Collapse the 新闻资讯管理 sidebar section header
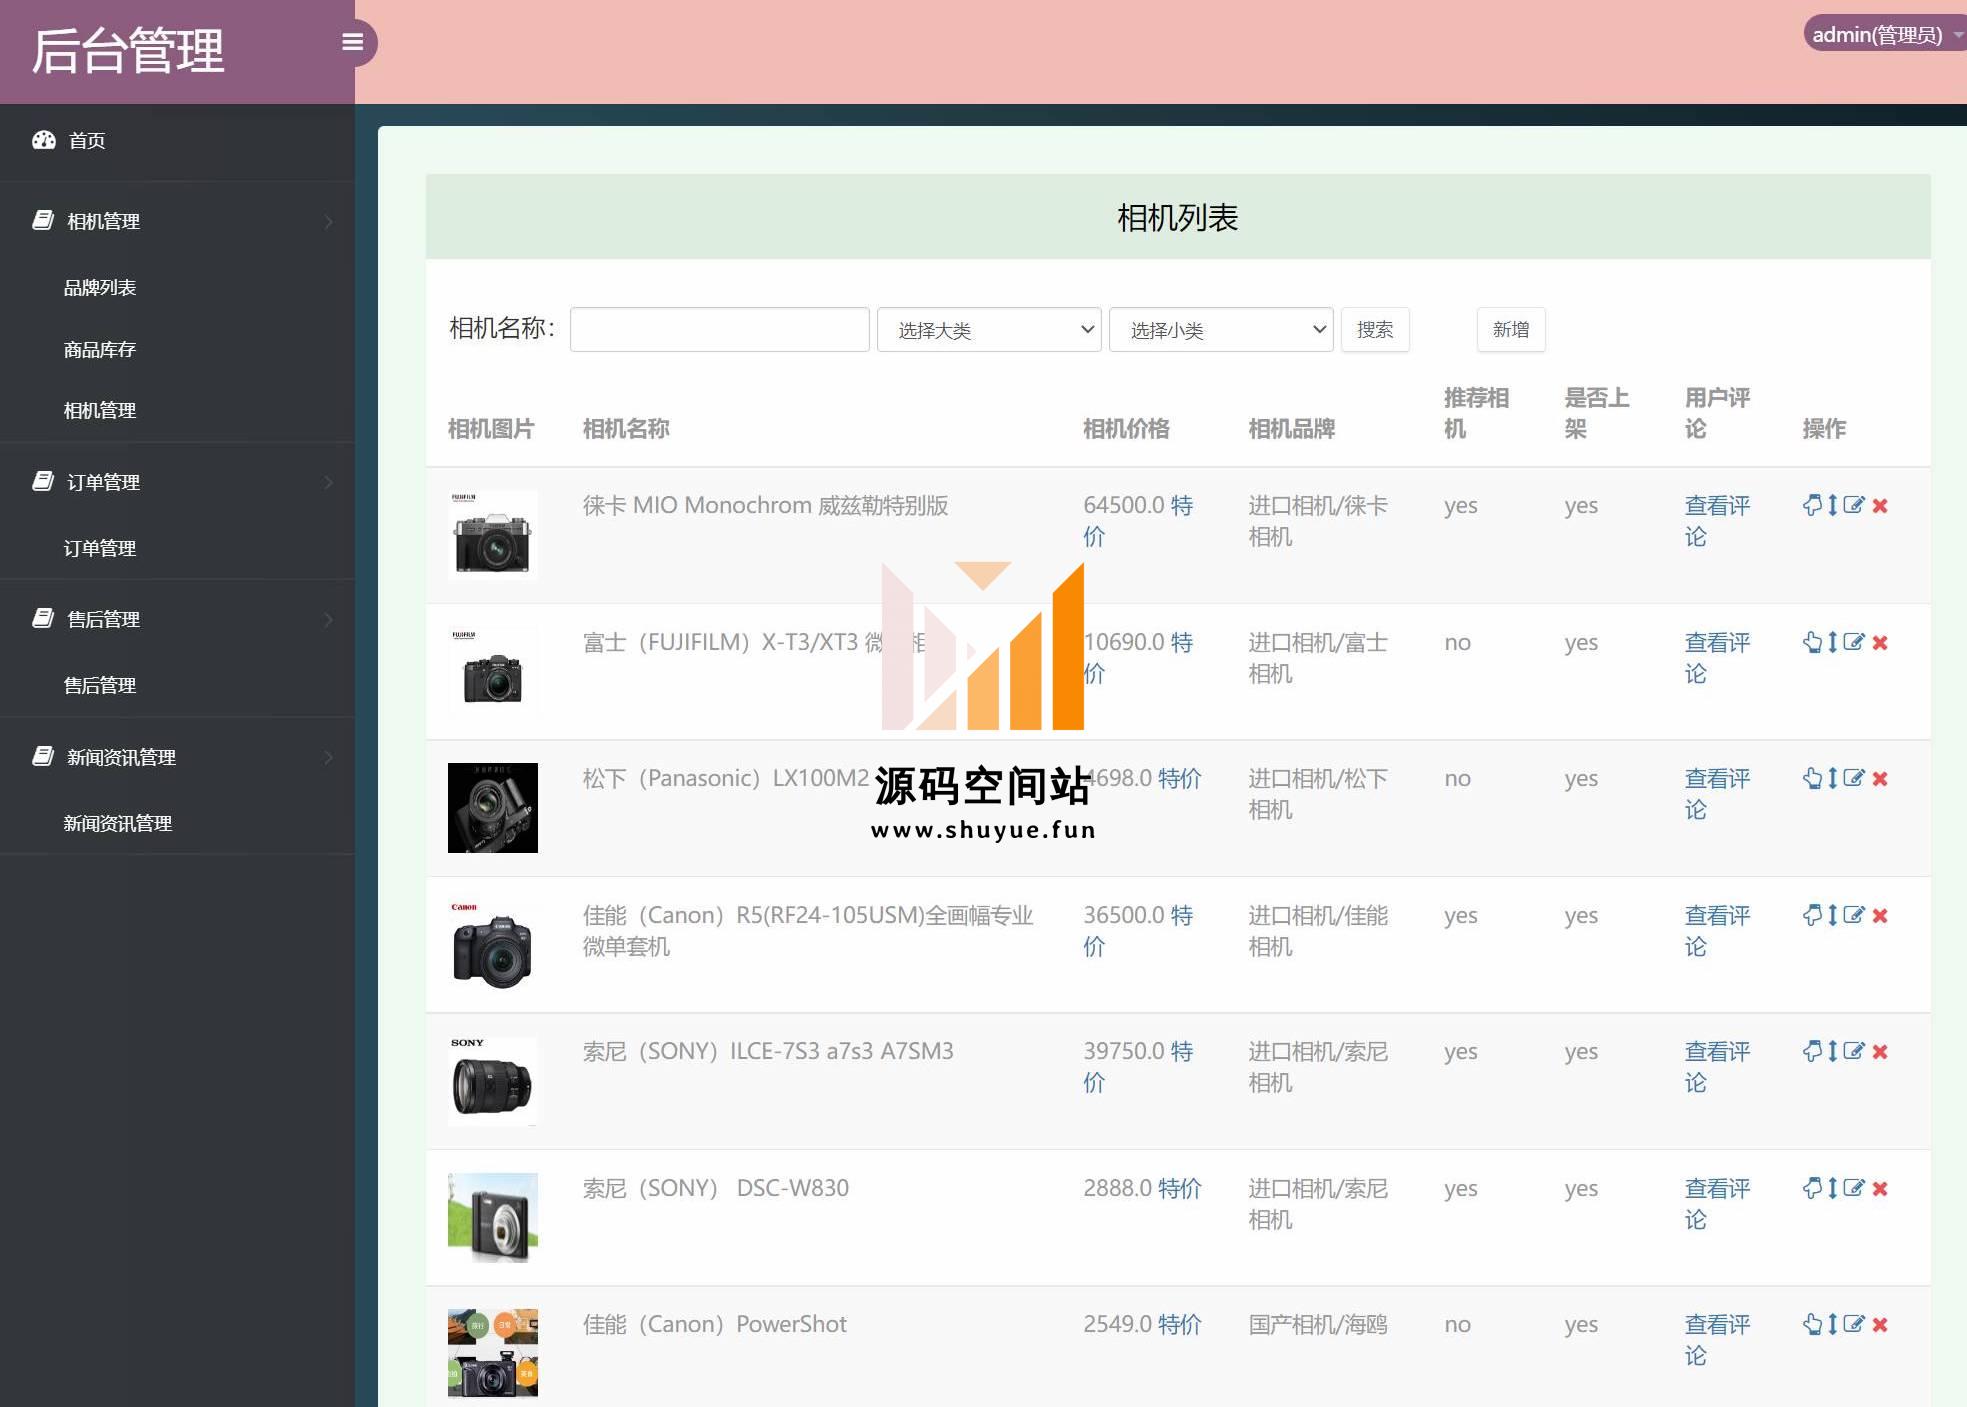 [177, 757]
